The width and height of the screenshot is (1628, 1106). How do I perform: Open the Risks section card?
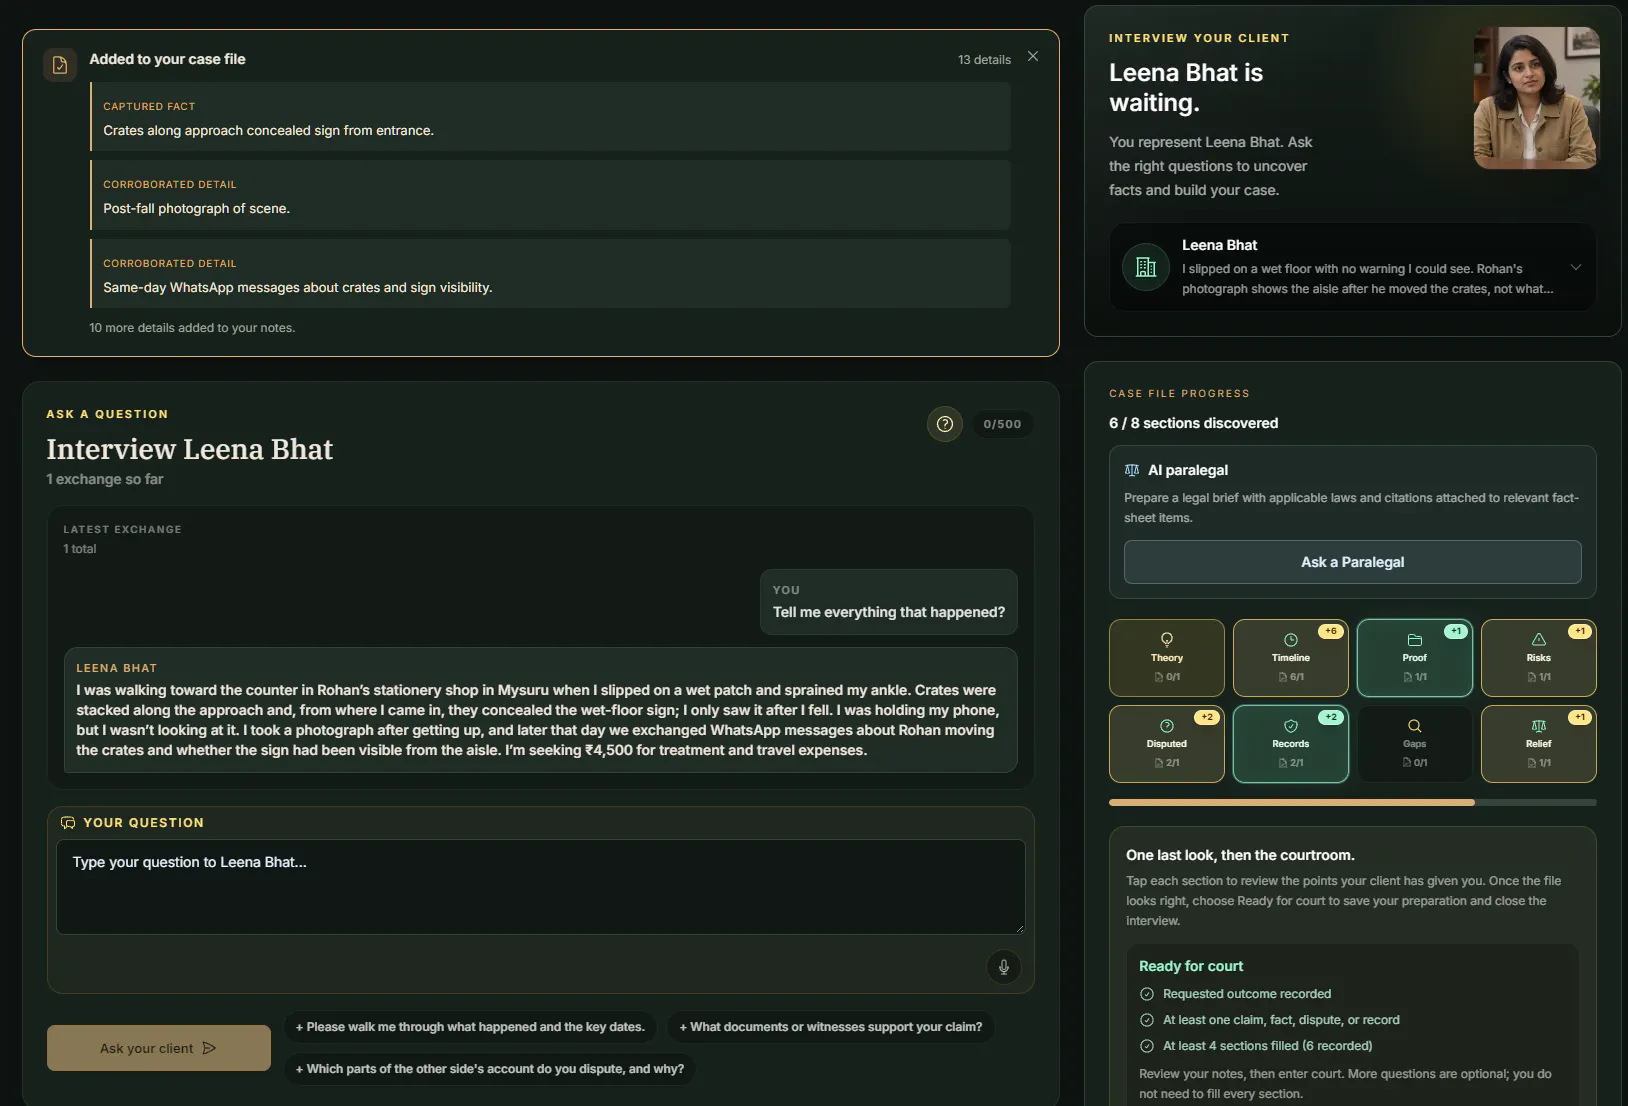[x=1538, y=658]
